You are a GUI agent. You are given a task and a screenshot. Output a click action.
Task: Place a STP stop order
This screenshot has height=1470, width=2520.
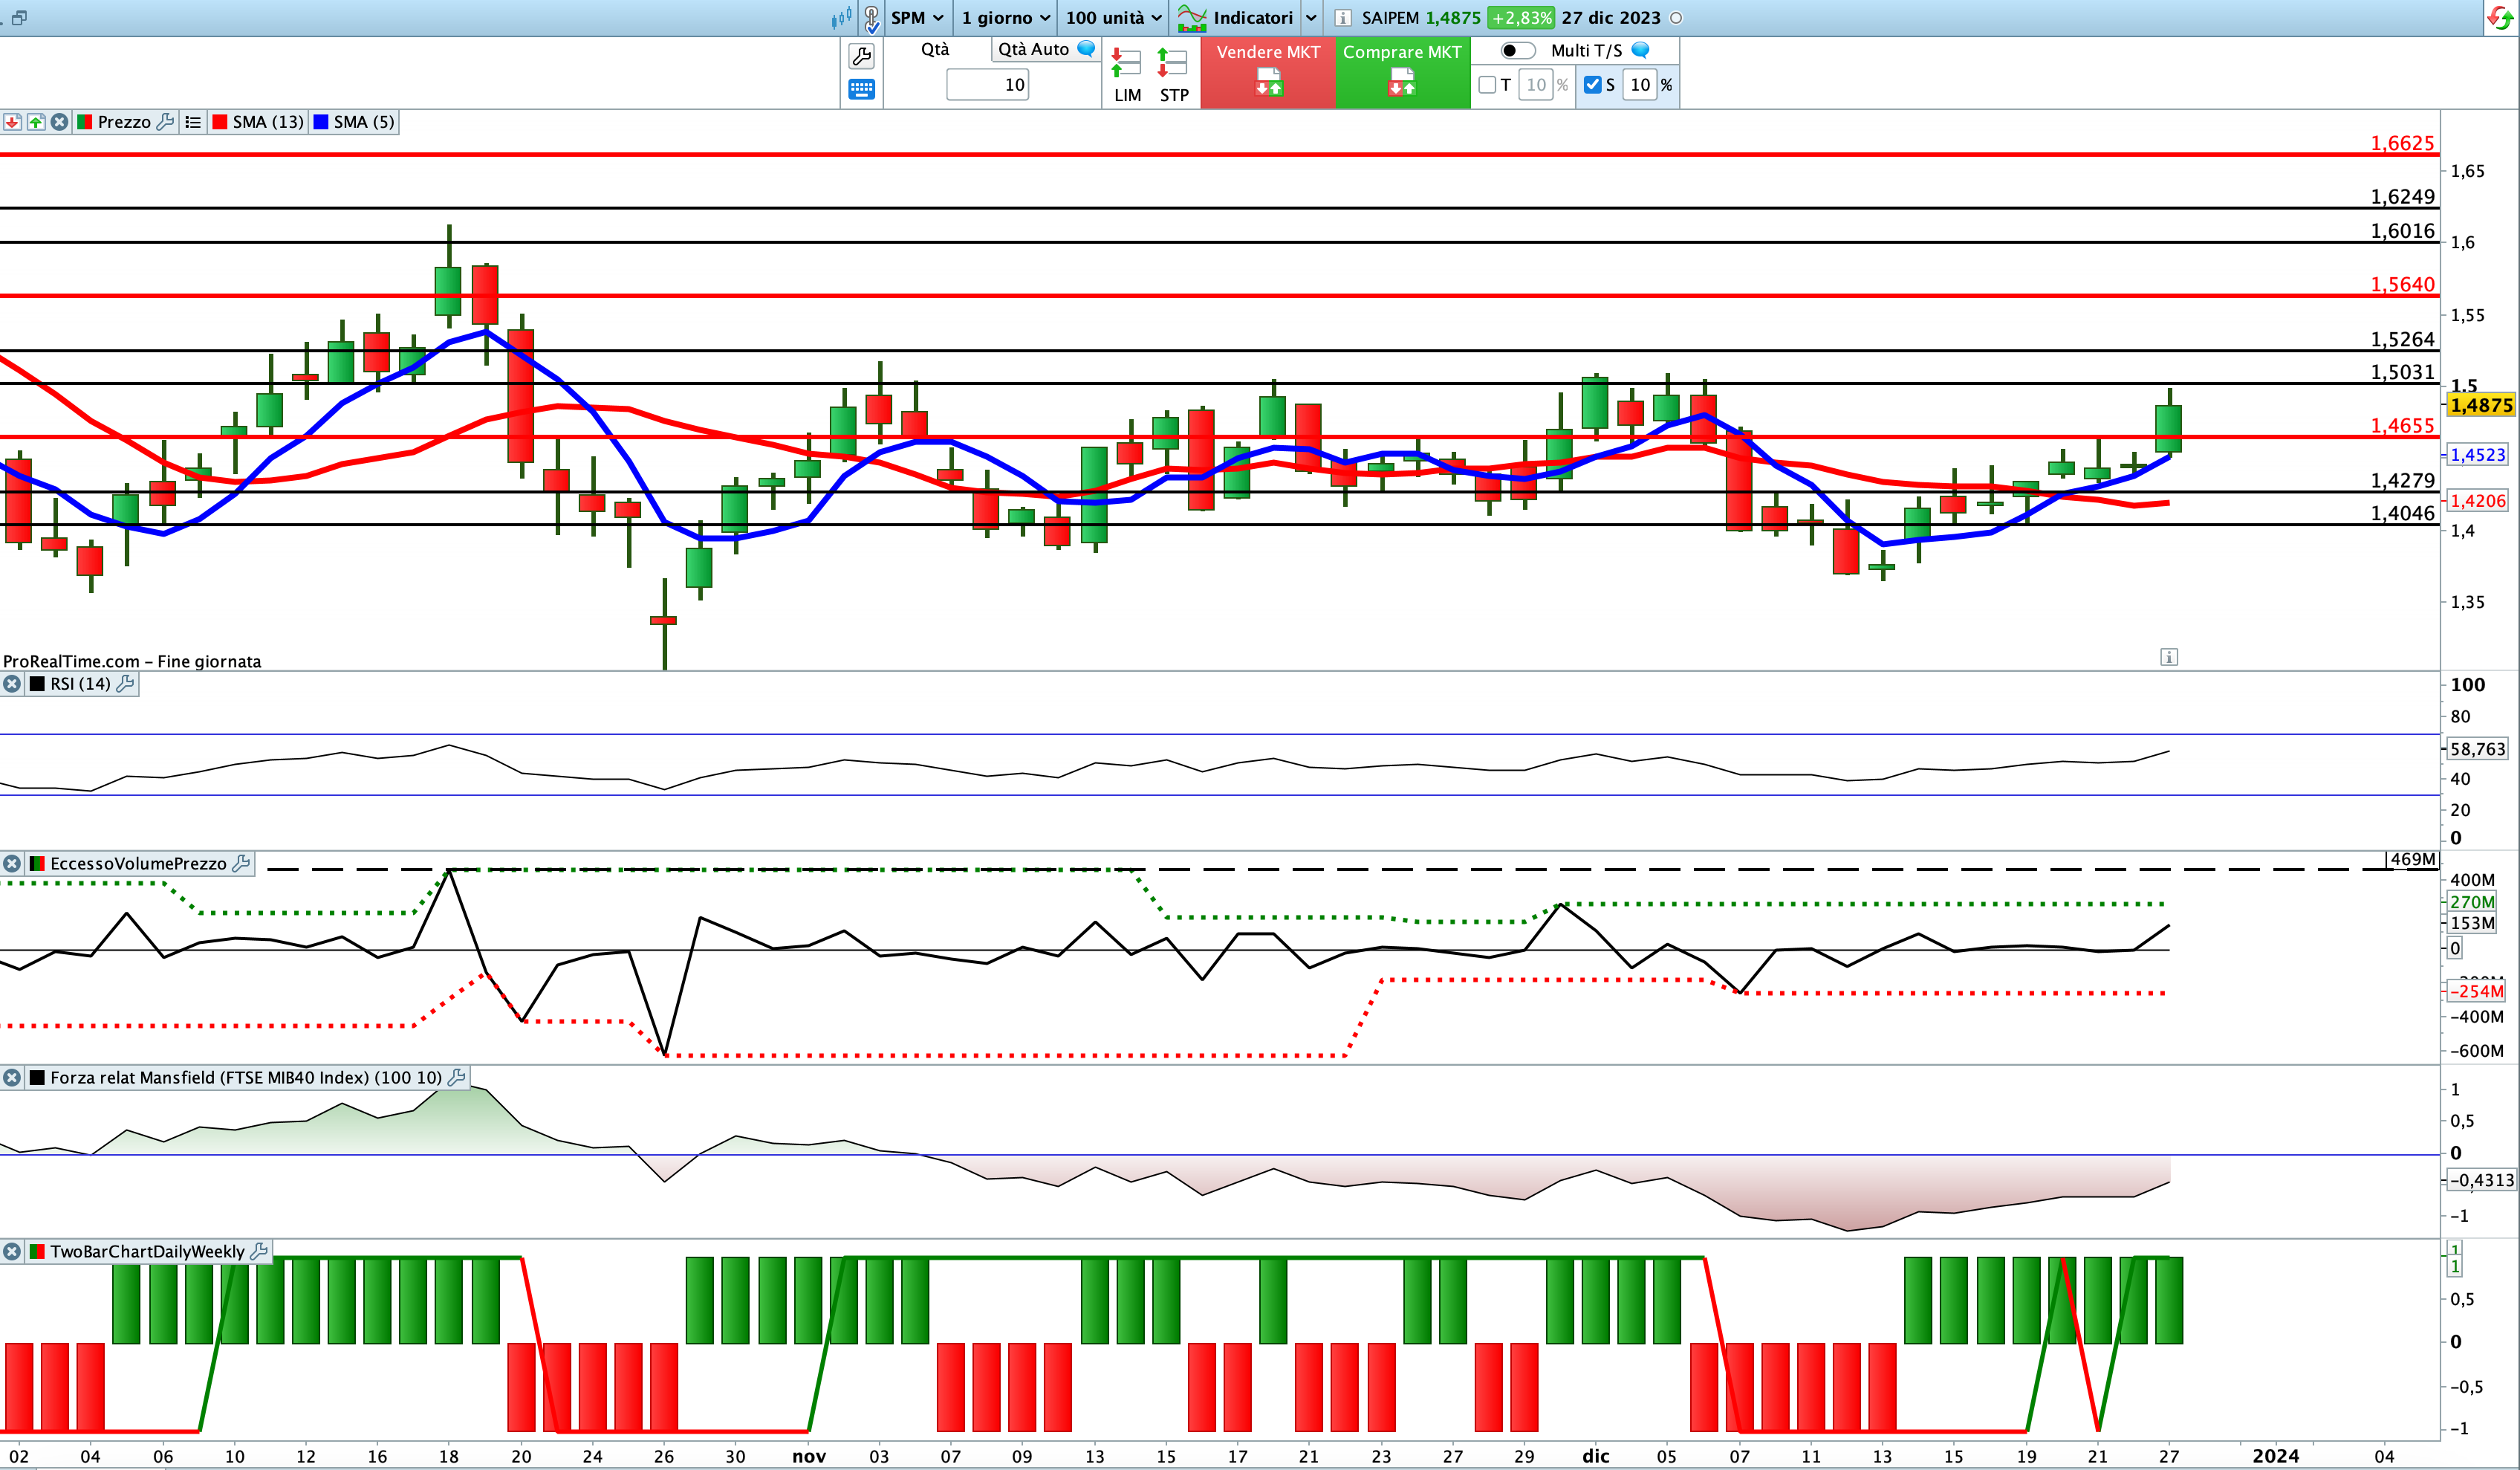pos(1173,75)
